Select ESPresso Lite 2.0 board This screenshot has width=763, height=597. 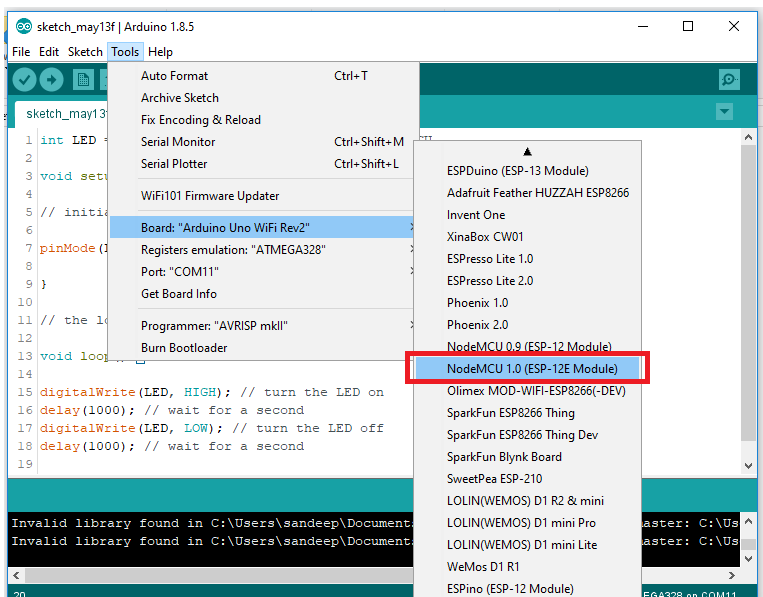coord(527,281)
